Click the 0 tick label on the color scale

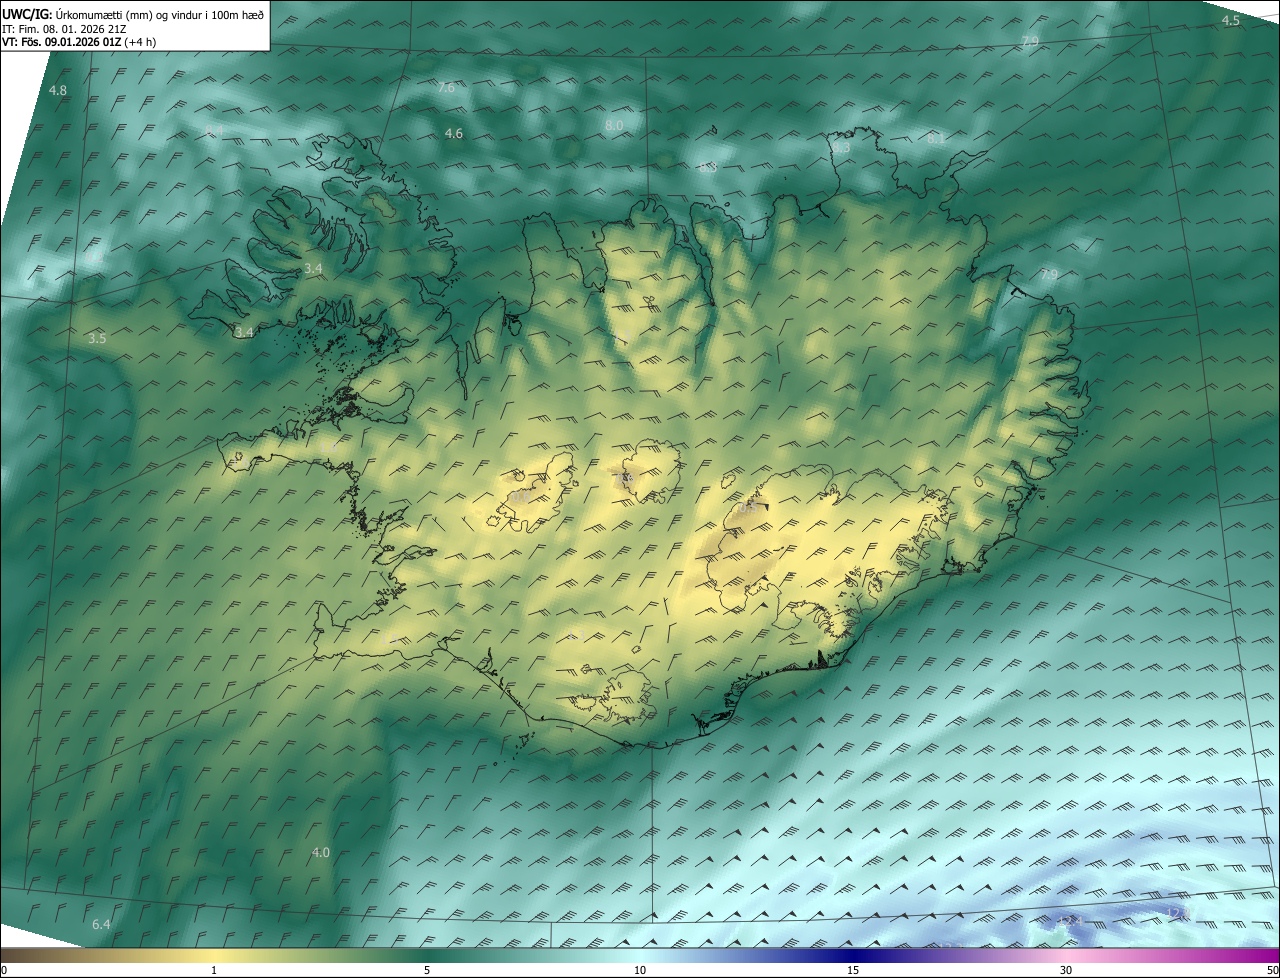coord(4,971)
